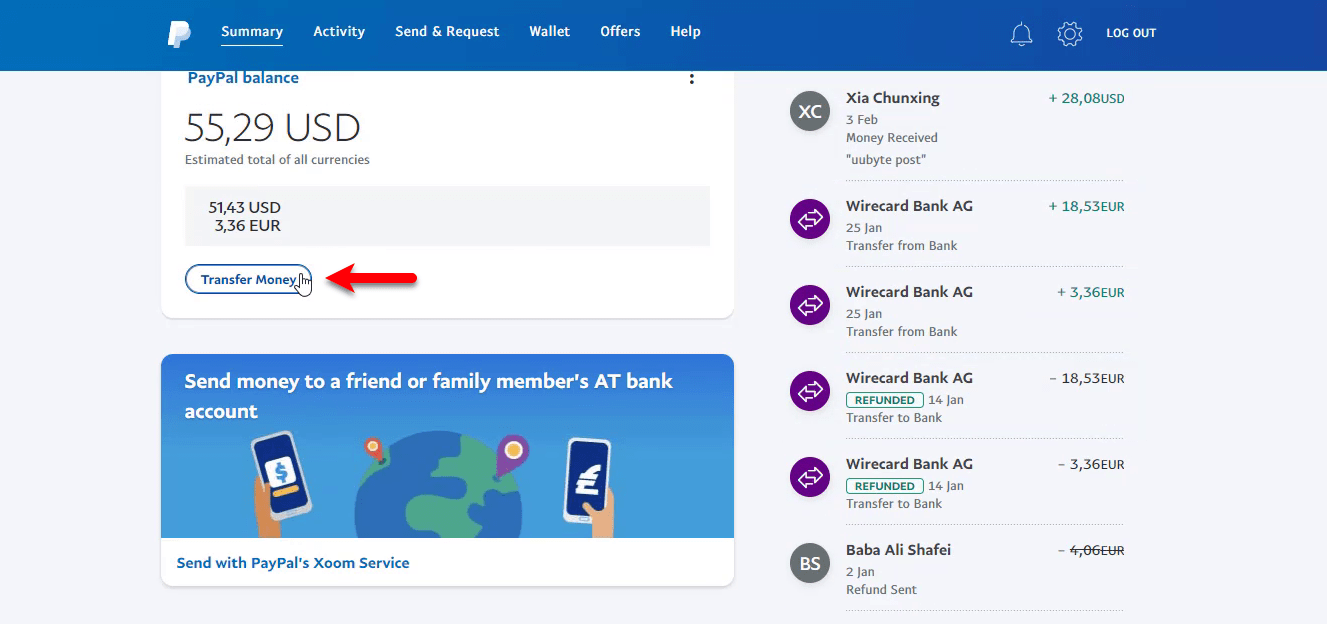Open the Help tab
This screenshot has height=624, width=1327.
685,32
